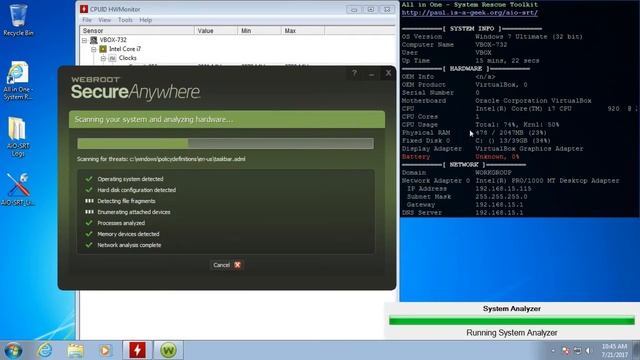Click the taskbar clock showing 10:45 AM
The image size is (640, 360).
[614, 351]
